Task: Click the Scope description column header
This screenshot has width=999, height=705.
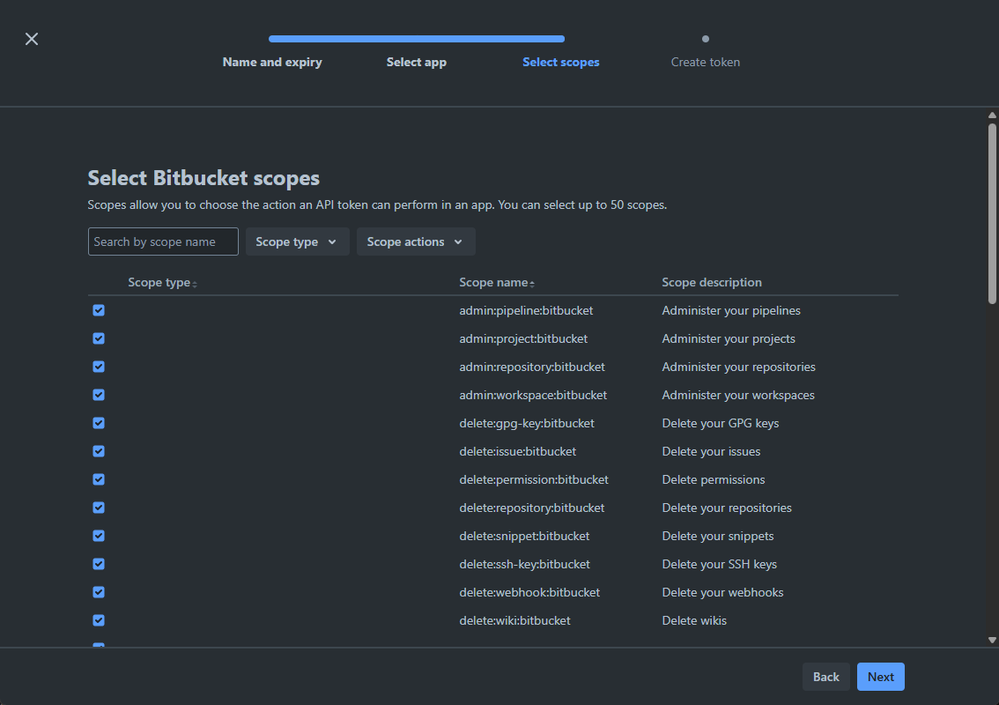Action: coord(712,282)
